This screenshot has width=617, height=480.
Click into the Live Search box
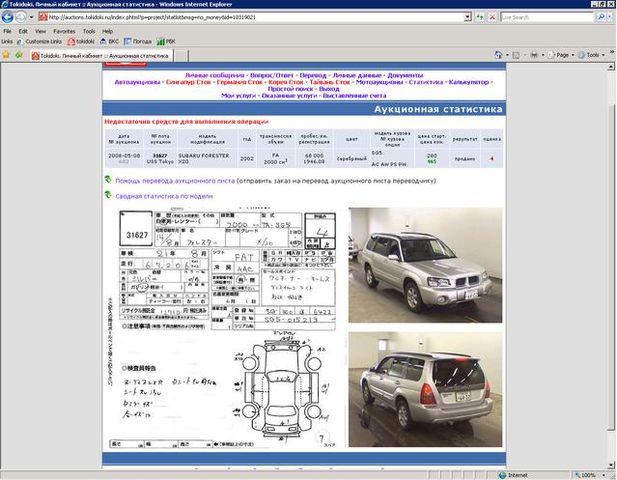[547, 17]
